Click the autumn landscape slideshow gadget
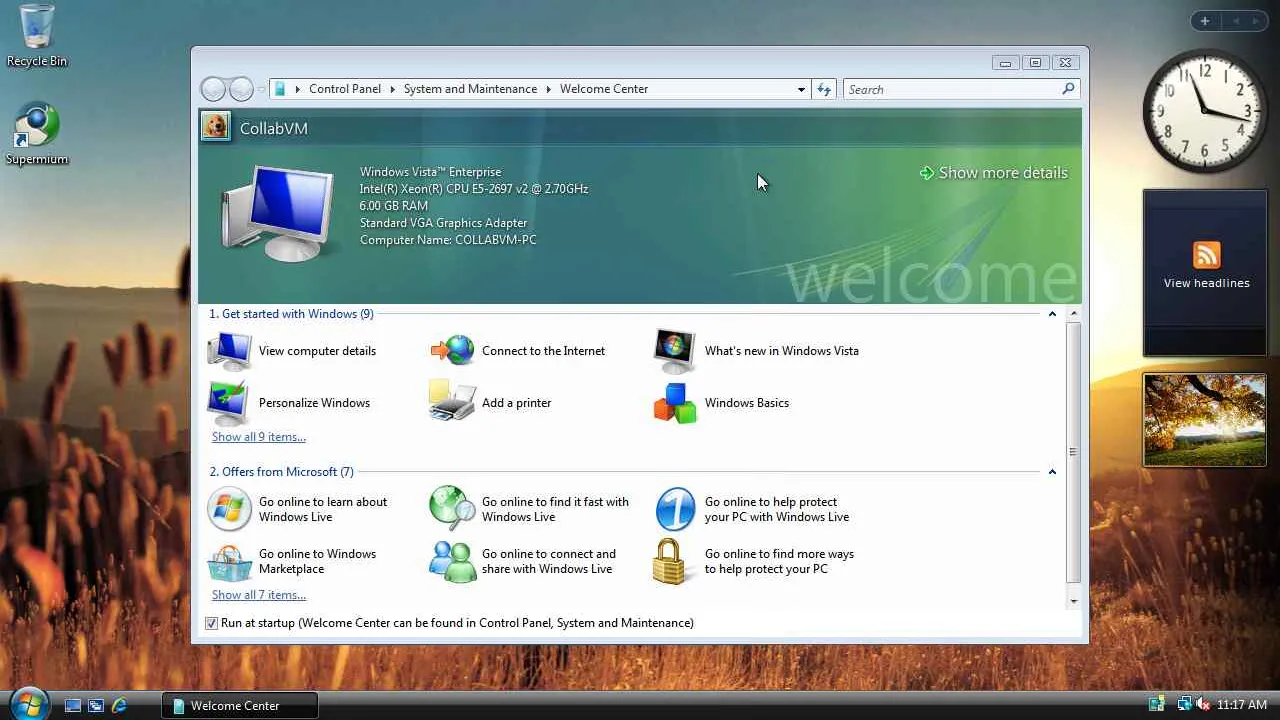The image size is (1280, 720). 1205,420
